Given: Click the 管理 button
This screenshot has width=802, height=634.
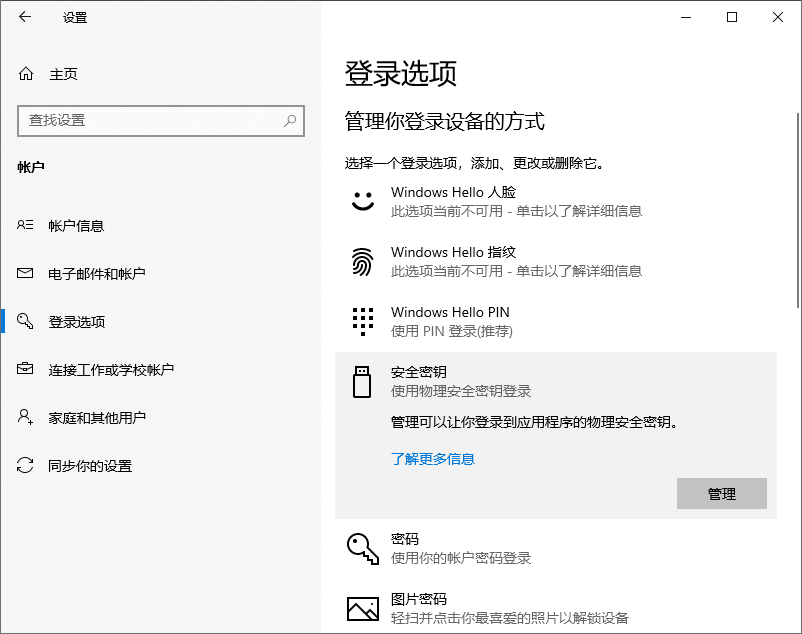Looking at the screenshot, I should 722,493.
